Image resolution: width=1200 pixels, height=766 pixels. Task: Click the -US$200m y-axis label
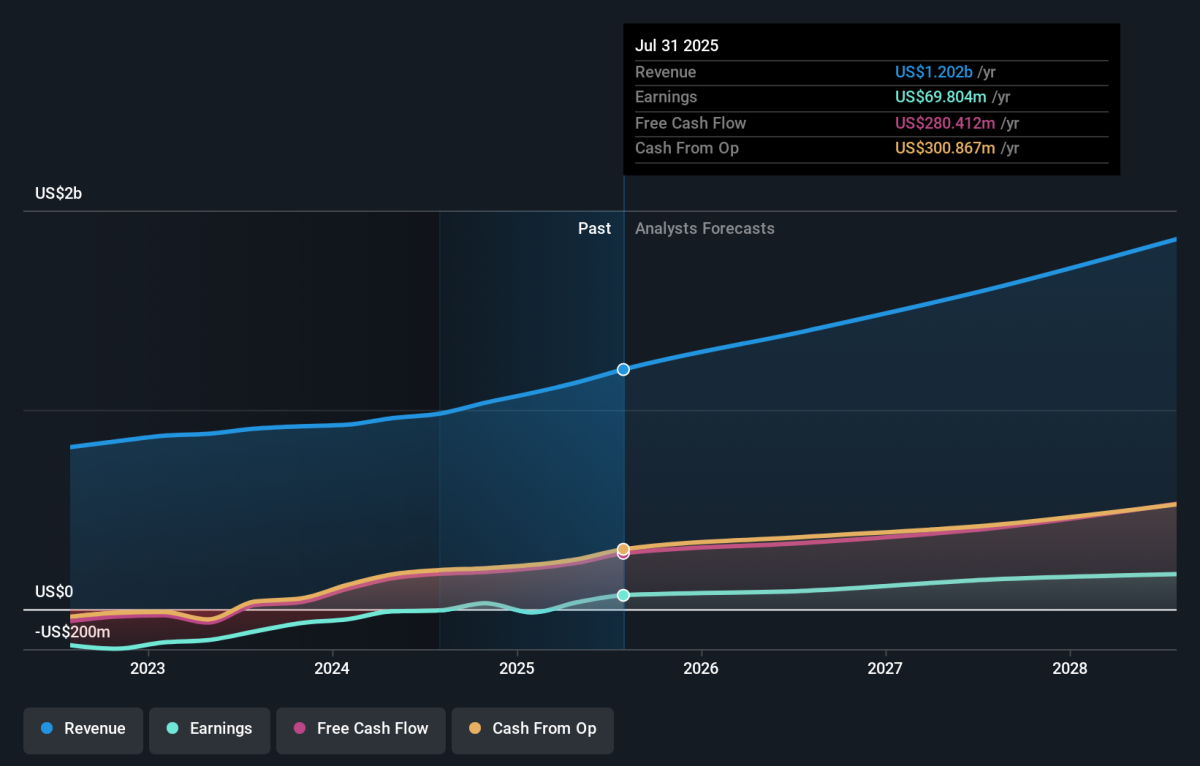pyautogui.click(x=72, y=632)
